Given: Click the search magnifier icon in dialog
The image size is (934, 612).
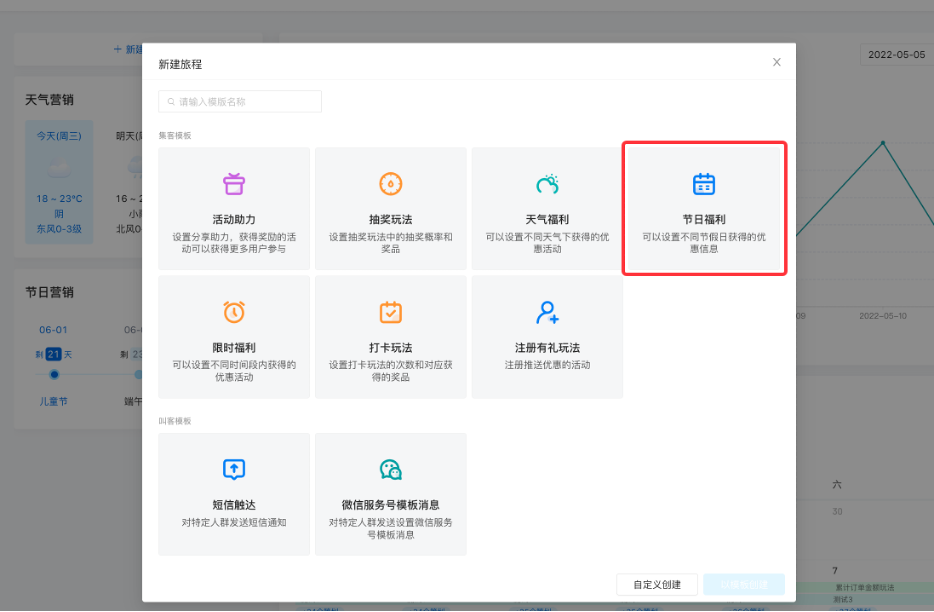Looking at the screenshot, I should pos(171,102).
